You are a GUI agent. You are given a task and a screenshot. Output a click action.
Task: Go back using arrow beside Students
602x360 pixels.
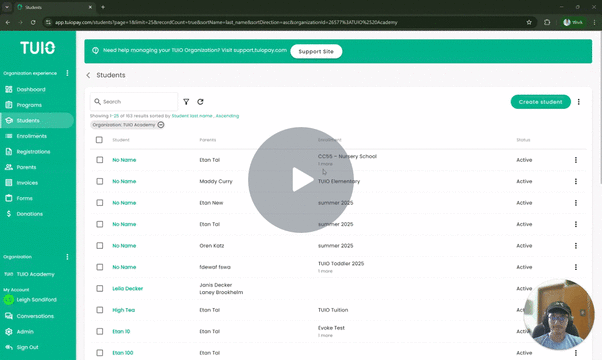coord(88,75)
